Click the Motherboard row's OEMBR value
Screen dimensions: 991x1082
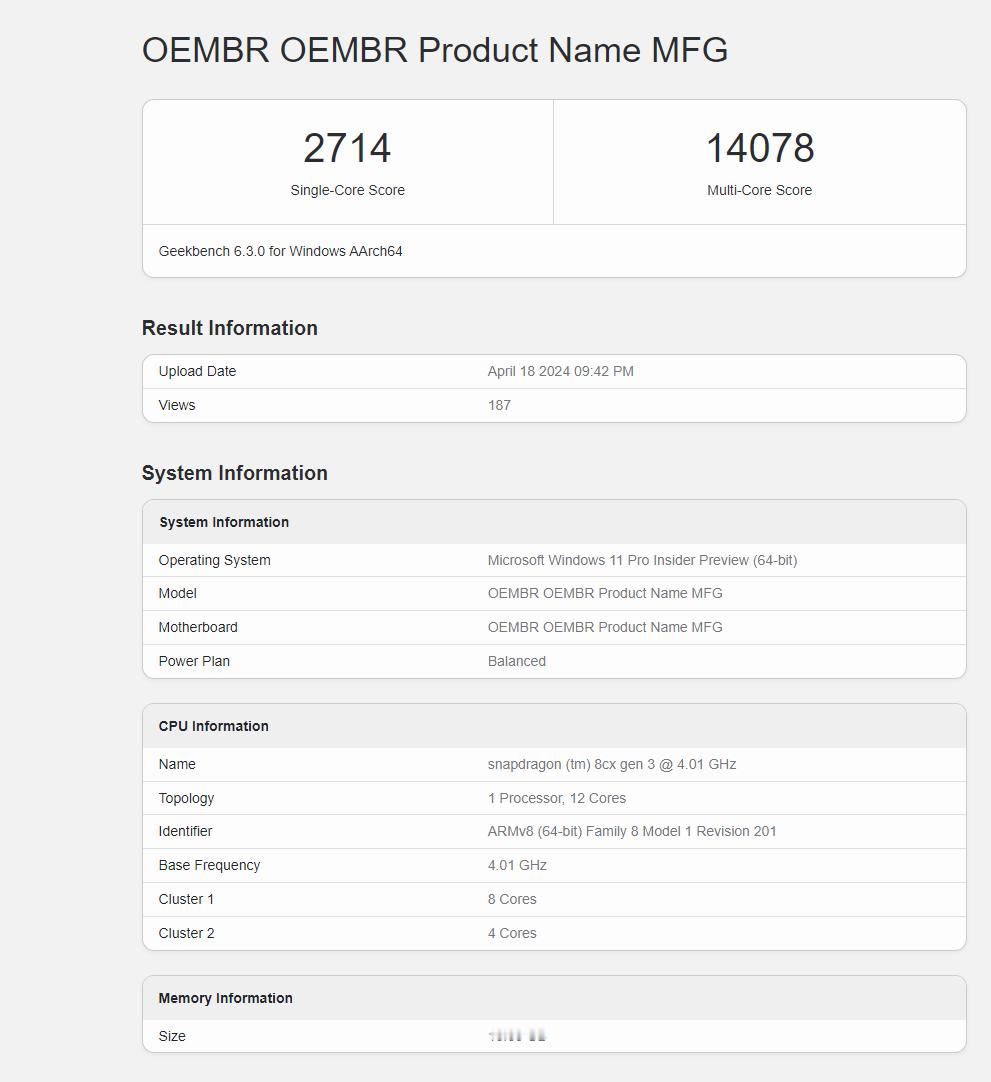[x=605, y=627]
